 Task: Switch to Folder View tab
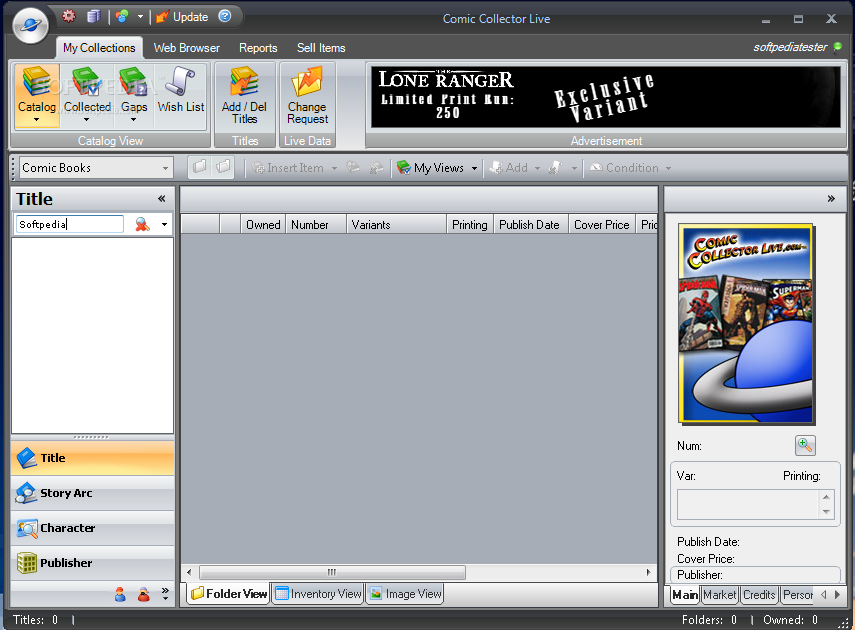[x=229, y=593]
